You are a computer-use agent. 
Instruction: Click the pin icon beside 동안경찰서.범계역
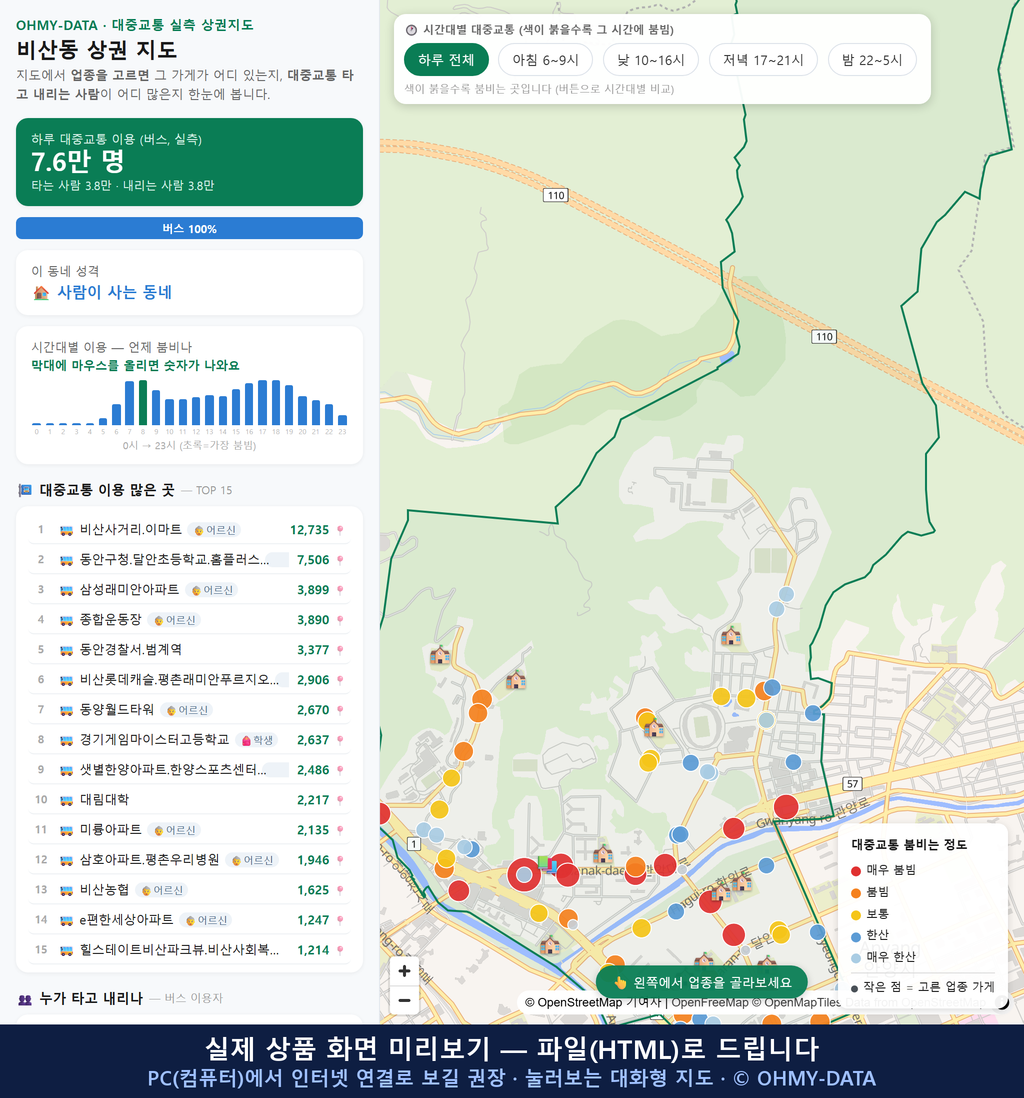click(x=340, y=650)
